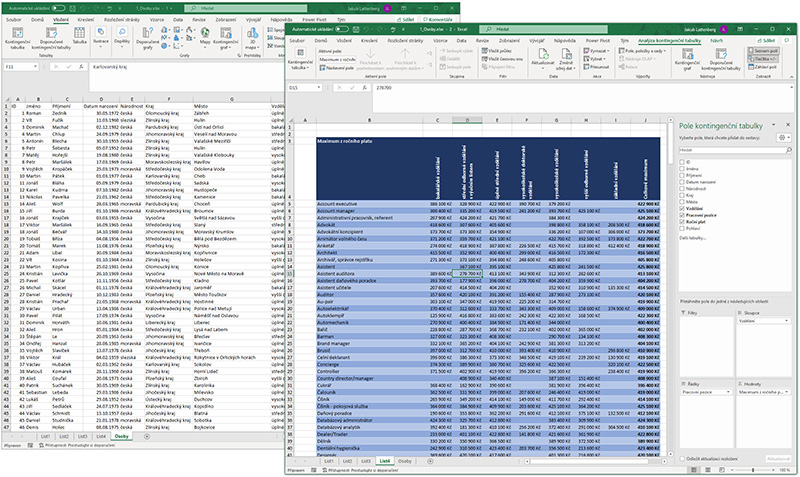Open the Name Box dropdown in front window

318,88
